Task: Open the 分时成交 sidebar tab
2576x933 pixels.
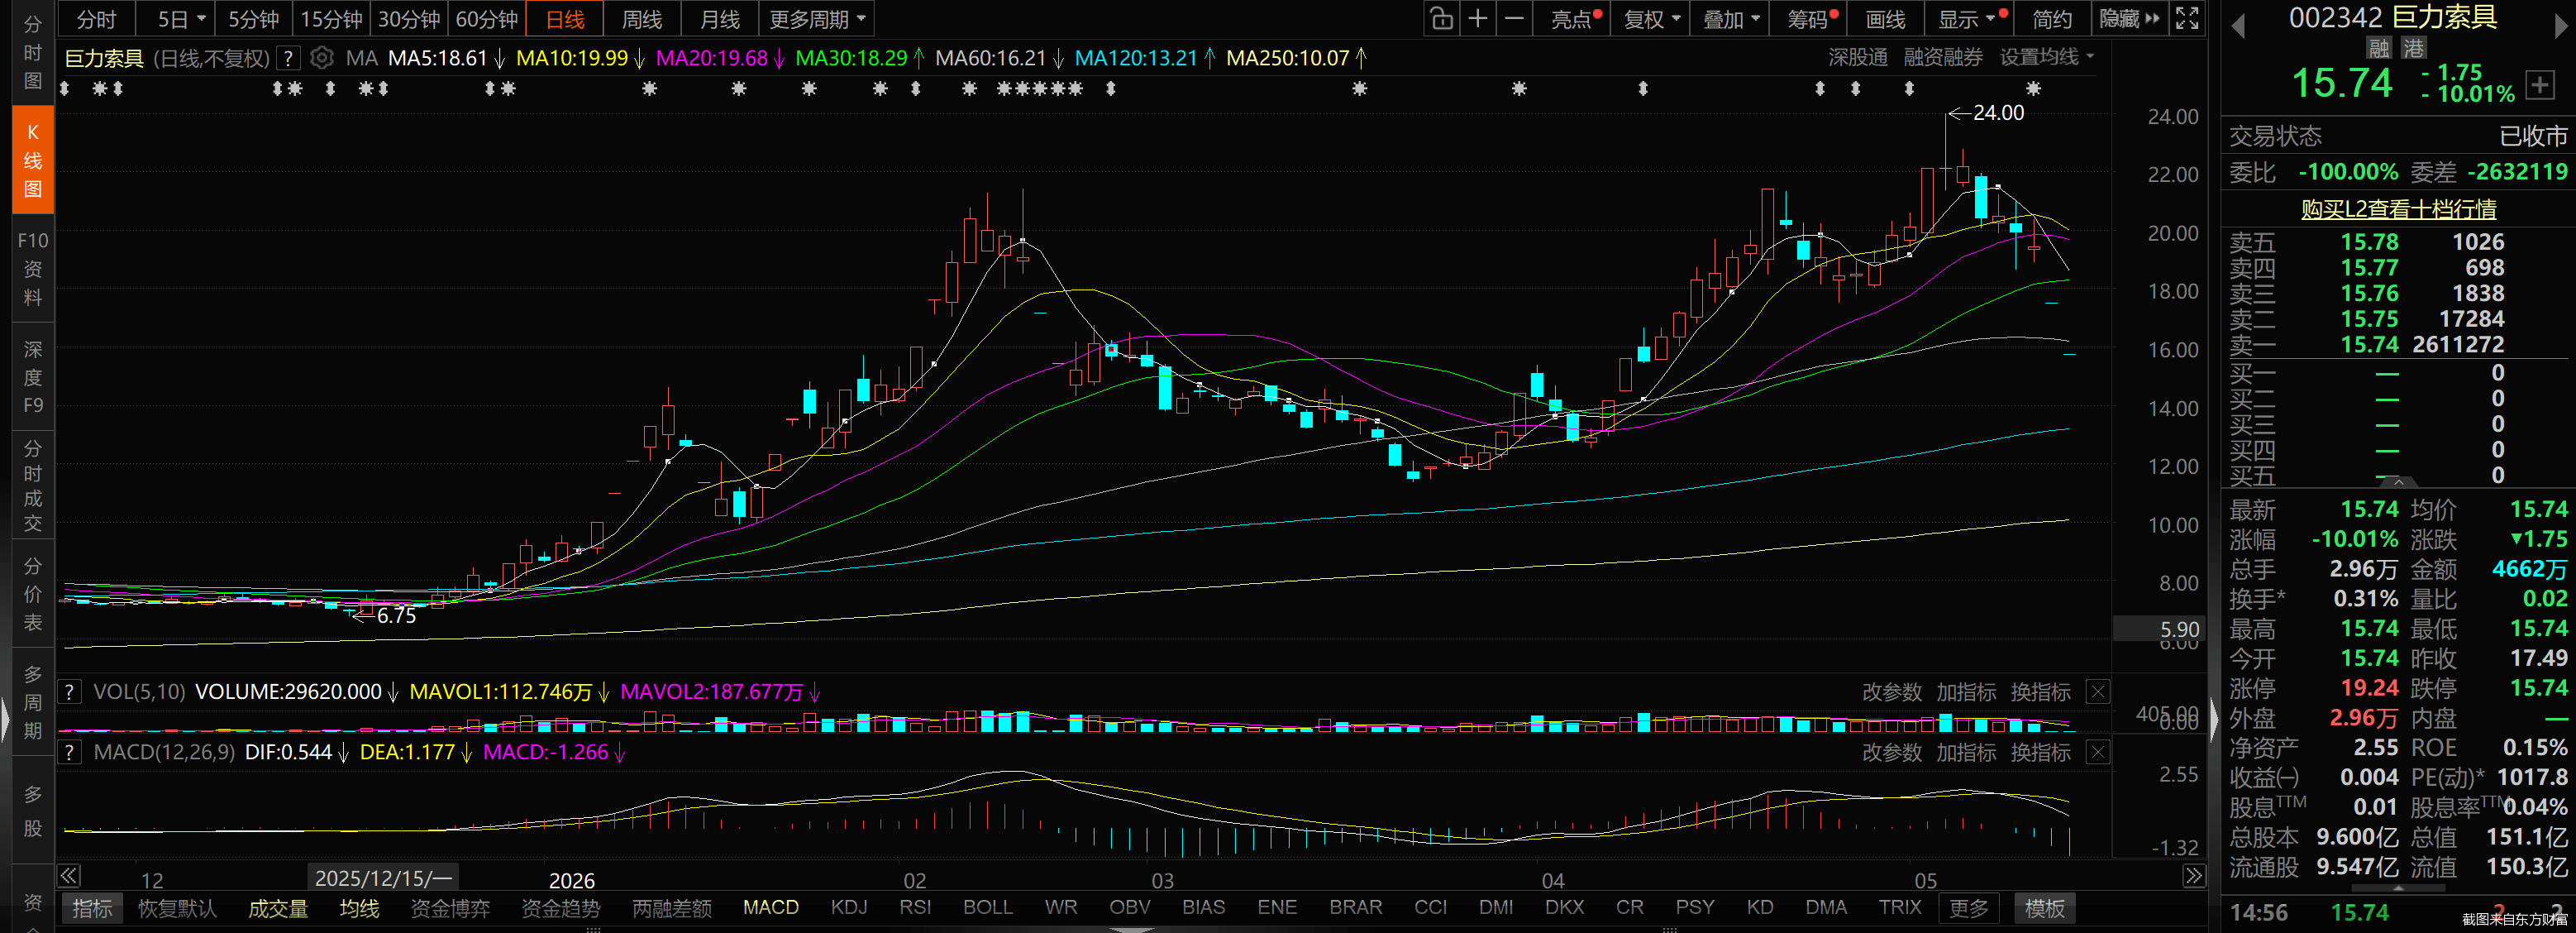Action: [x=33, y=486]
